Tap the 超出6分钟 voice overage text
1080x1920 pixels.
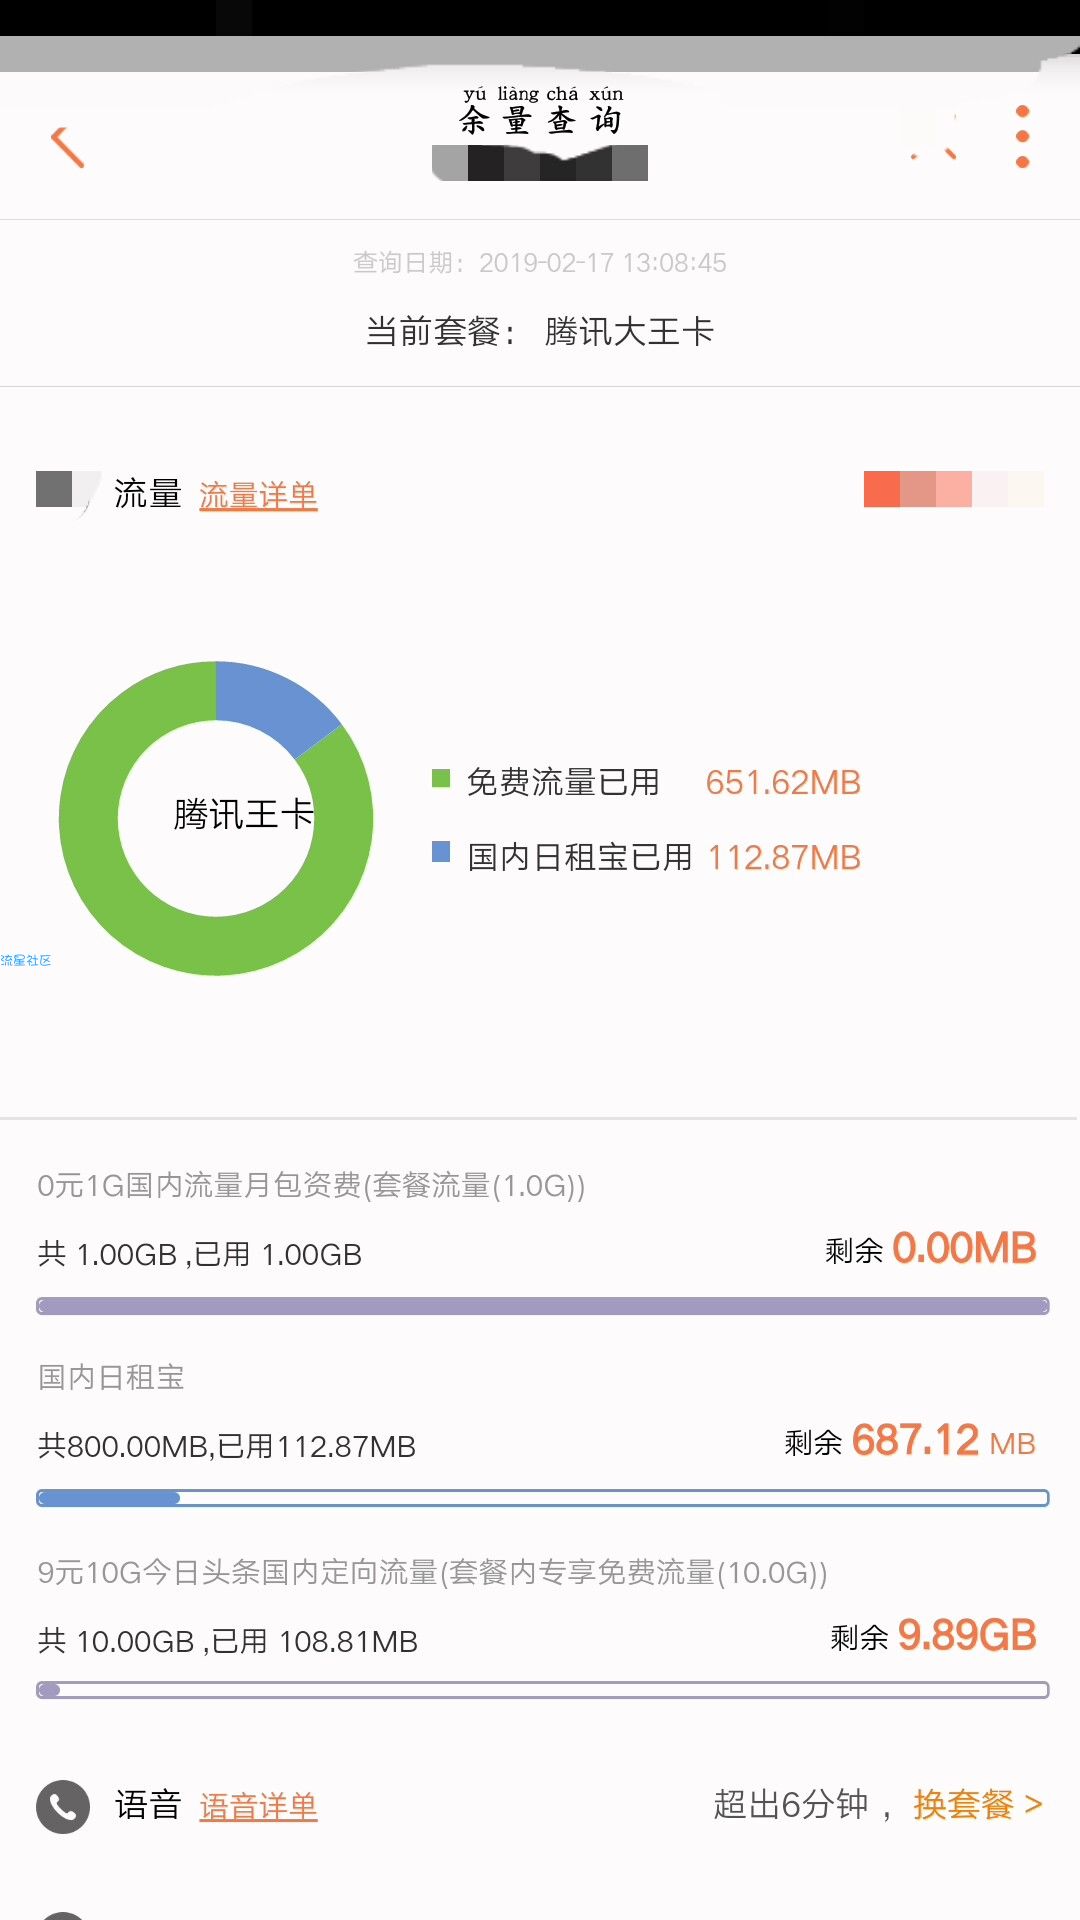(x=790, y=1804)
